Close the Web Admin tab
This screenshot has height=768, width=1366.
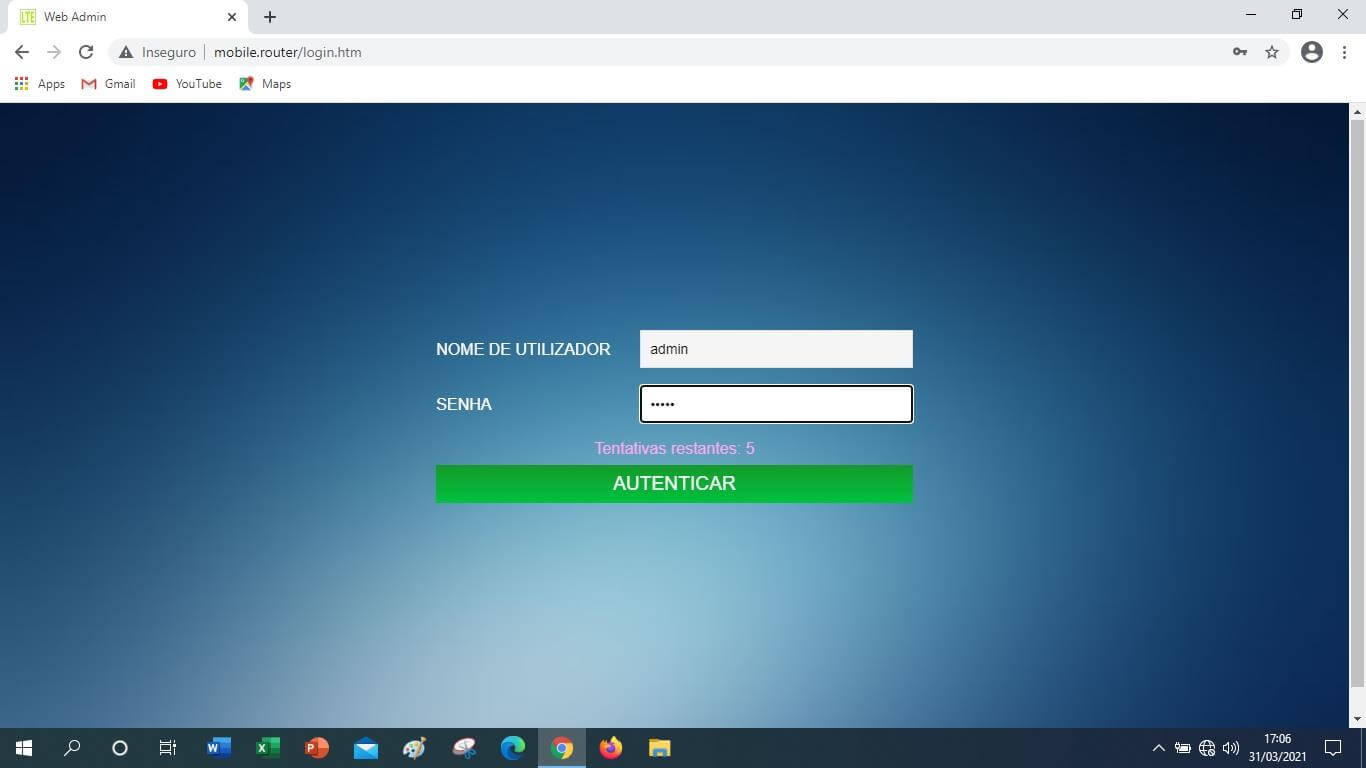click(x=232, y=17)
